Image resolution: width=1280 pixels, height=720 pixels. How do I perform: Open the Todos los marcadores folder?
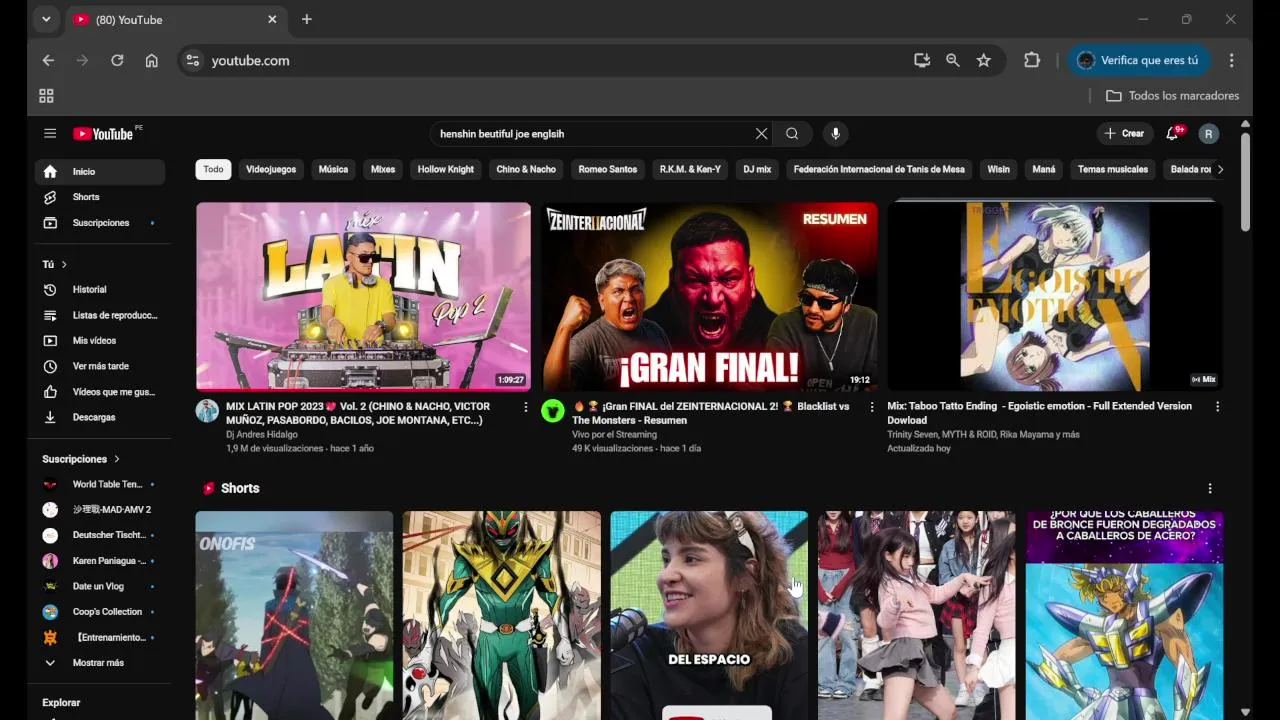(x=1172, y=96)
